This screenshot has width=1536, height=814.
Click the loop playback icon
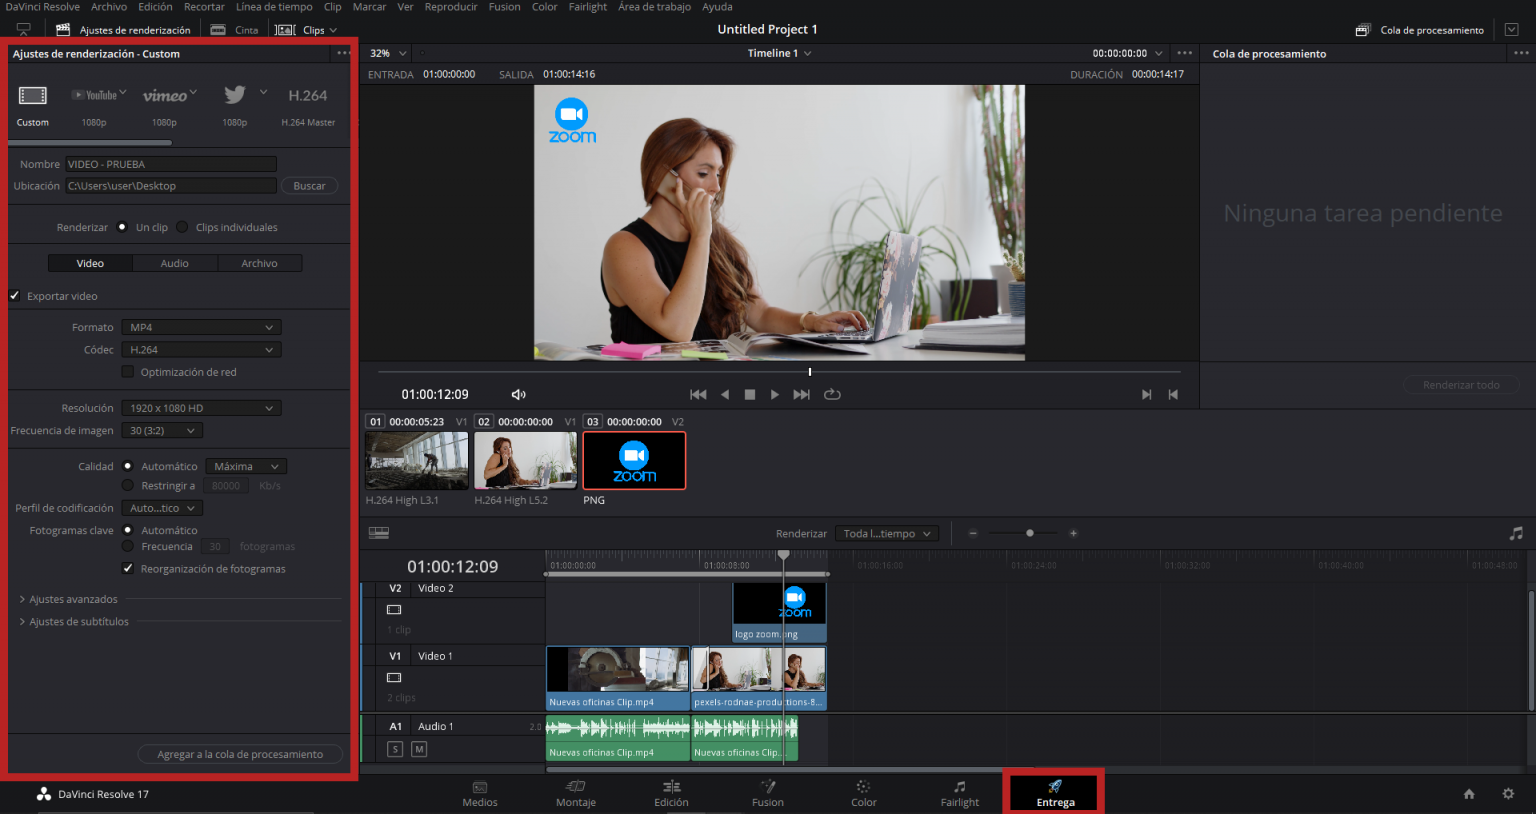tap(832, 394)
